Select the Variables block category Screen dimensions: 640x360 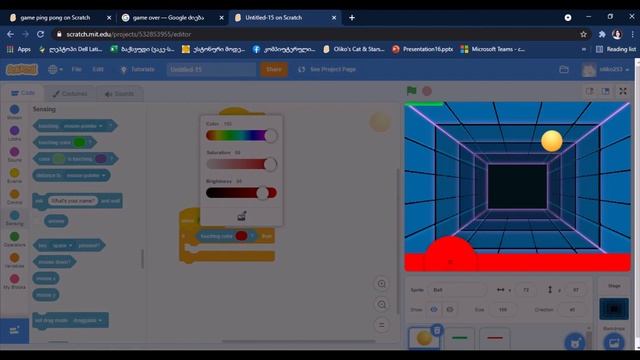(14, 260)
